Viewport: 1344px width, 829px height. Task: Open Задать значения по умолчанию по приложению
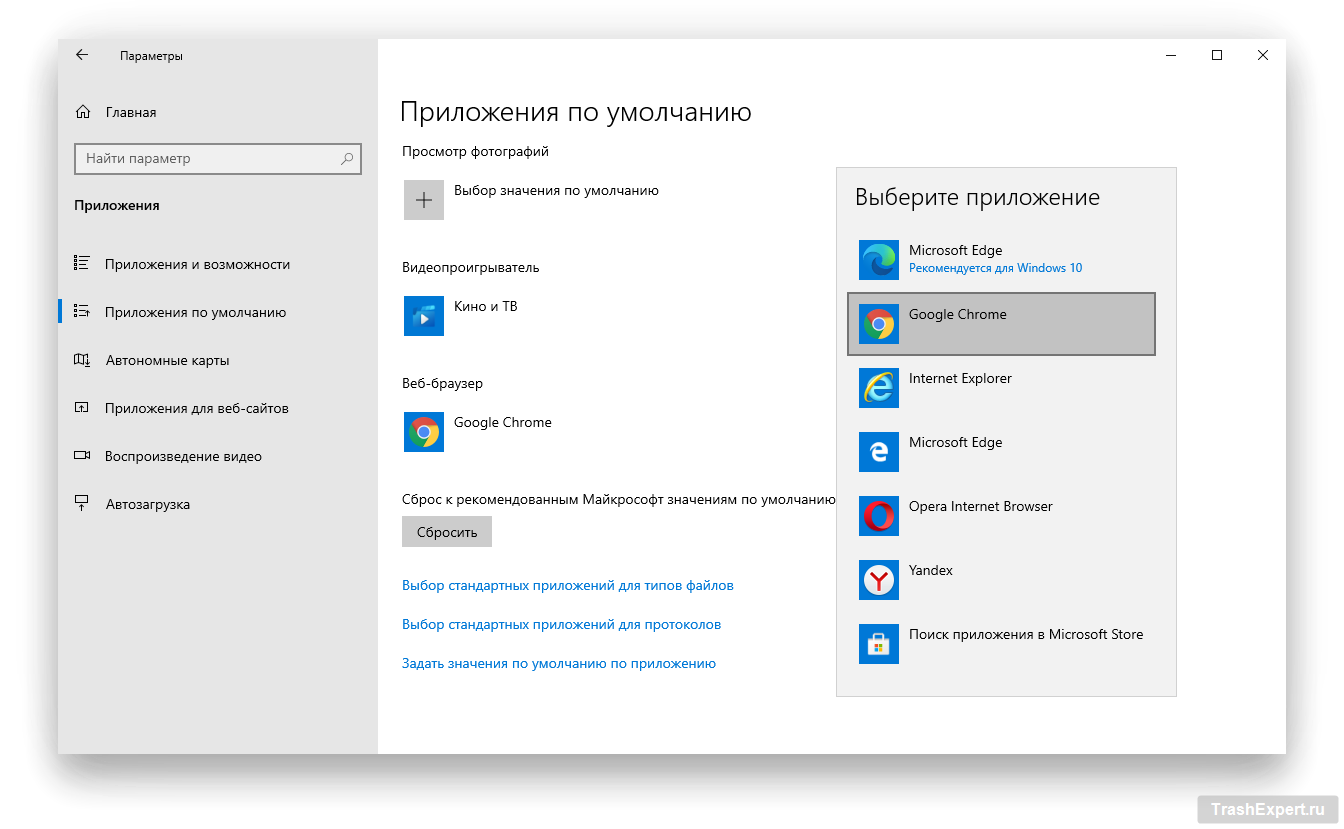[x=559, y=663]
